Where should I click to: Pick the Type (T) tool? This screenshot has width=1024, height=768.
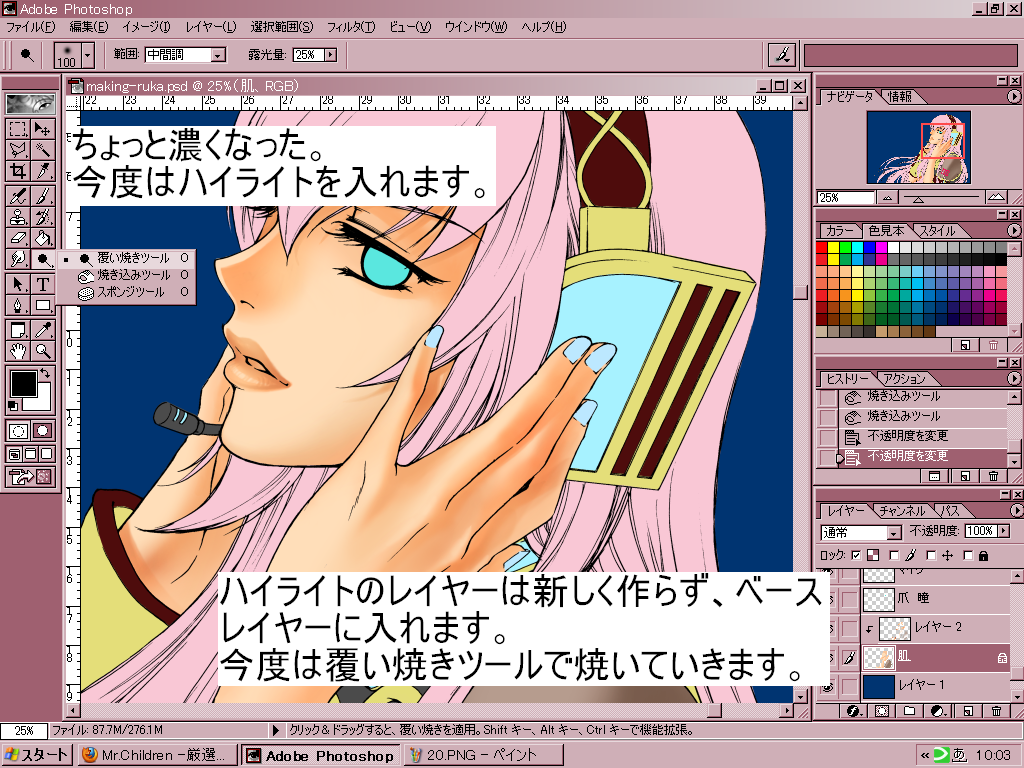click(43, 284)
